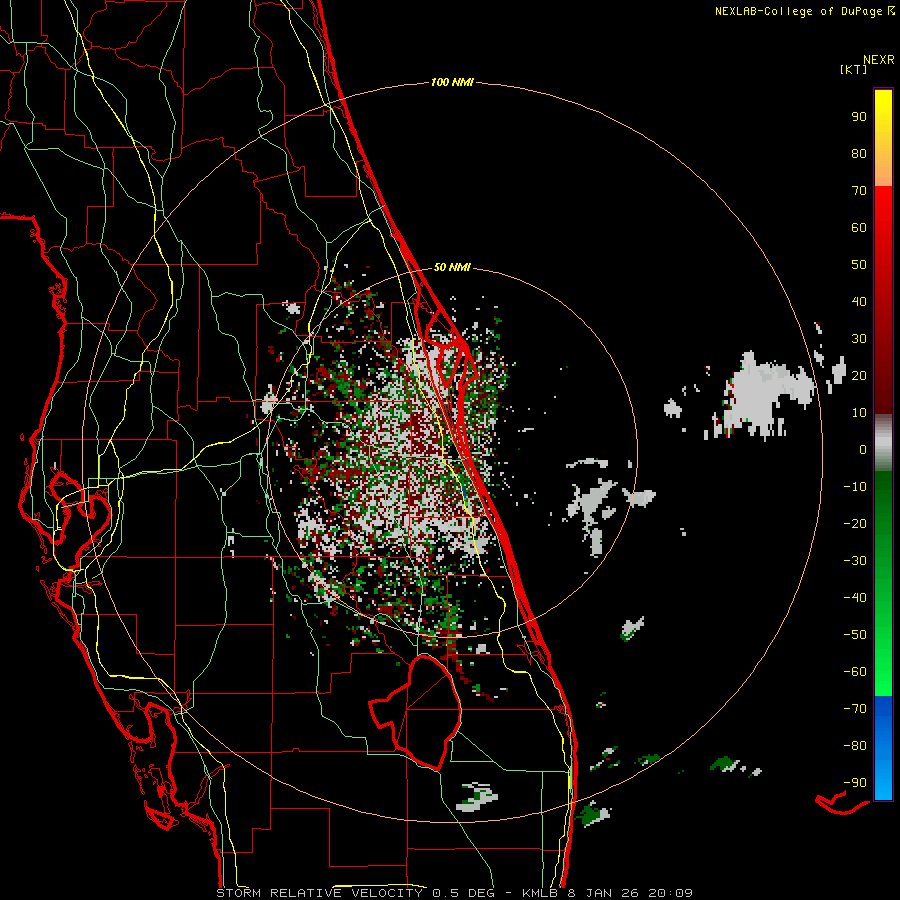Click the gray zero-velocity segment of the color bar

pos(883,443)
